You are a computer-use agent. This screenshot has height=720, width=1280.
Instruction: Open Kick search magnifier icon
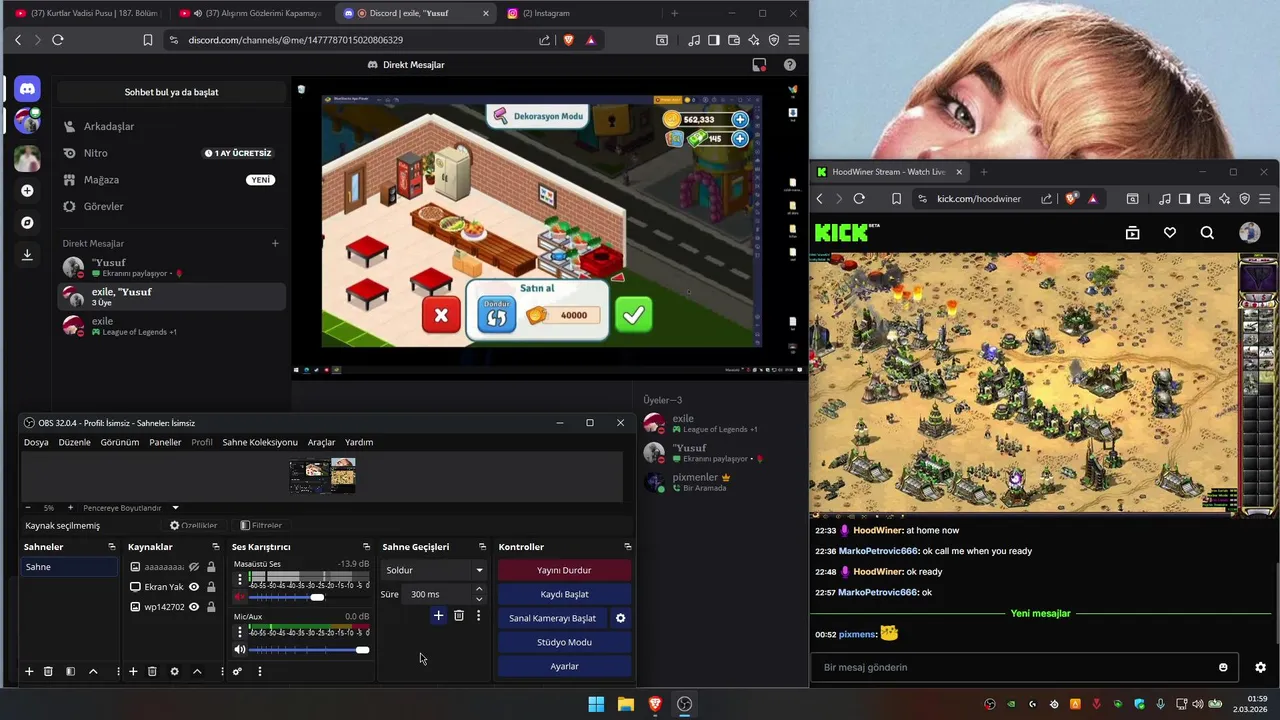[1207, 233]
